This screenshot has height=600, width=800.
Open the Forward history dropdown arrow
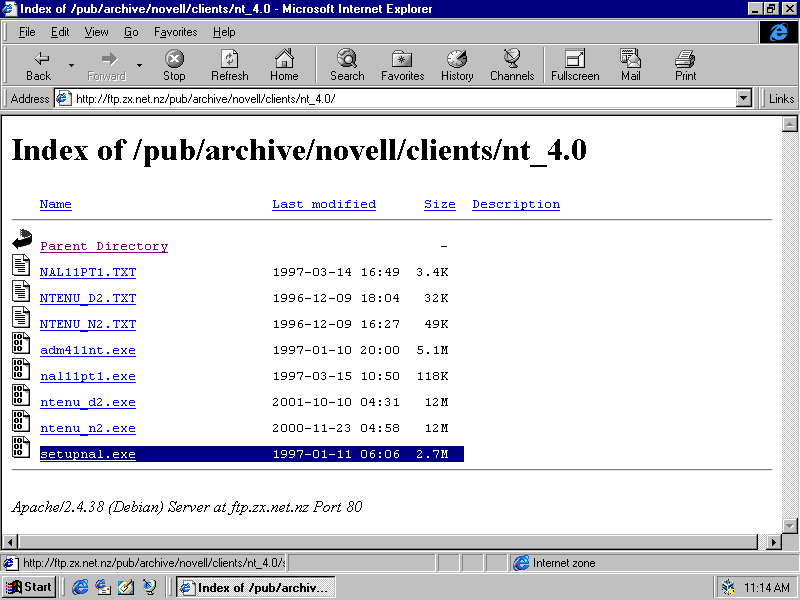(139, 65)
